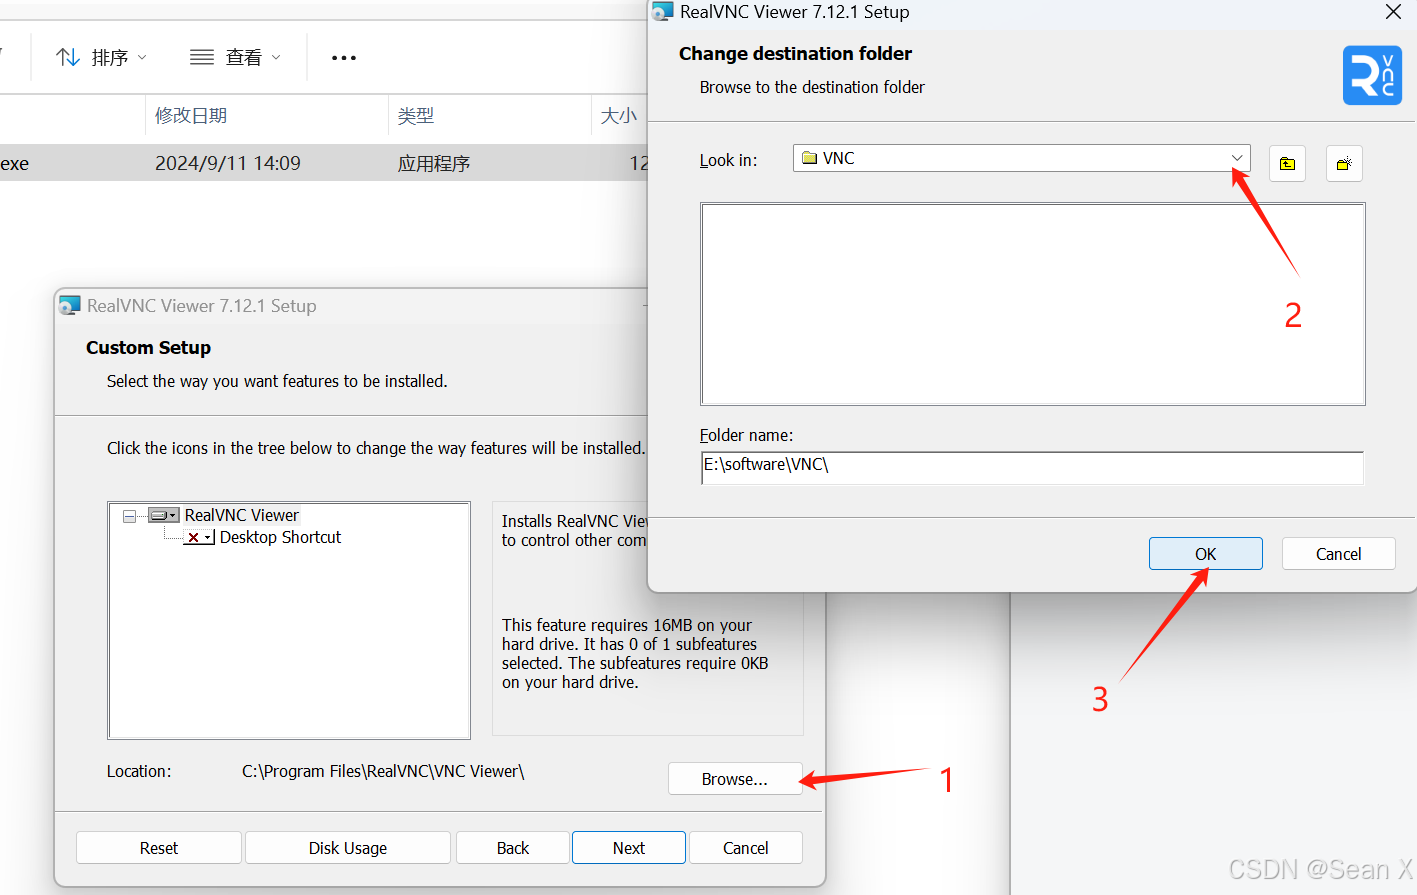Screen dimensions: 1417x895
Task: Open the 查看 view menu in Explorer
Action: pyautogui.click(x=235, y=58)
